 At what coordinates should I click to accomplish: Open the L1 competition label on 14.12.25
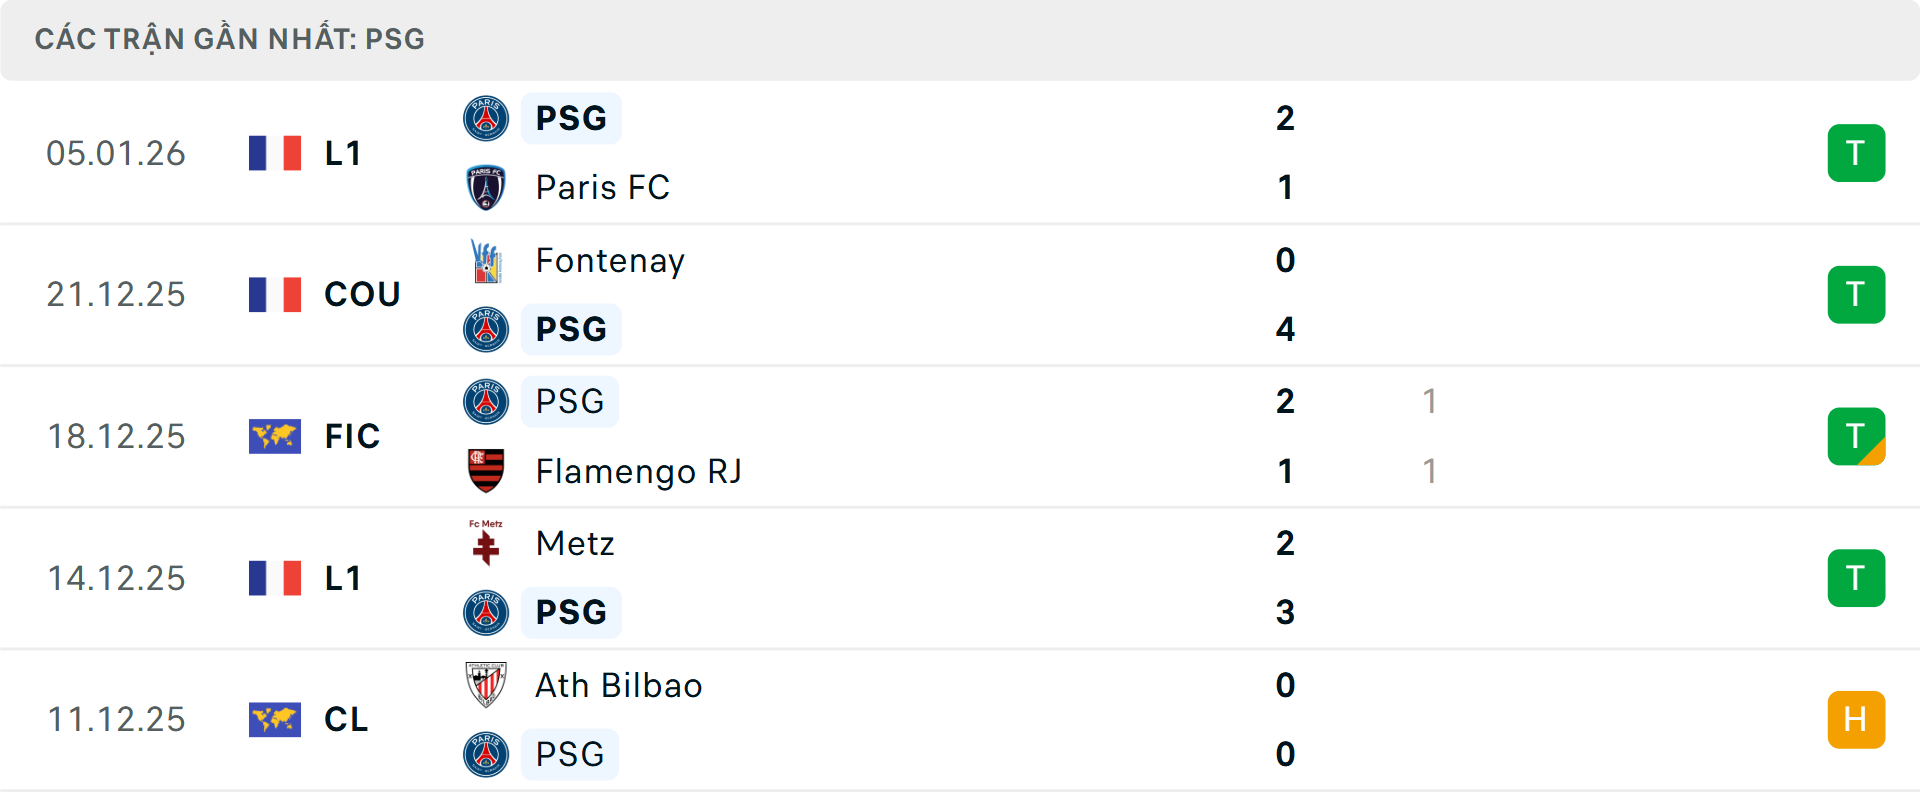(341, 578)
